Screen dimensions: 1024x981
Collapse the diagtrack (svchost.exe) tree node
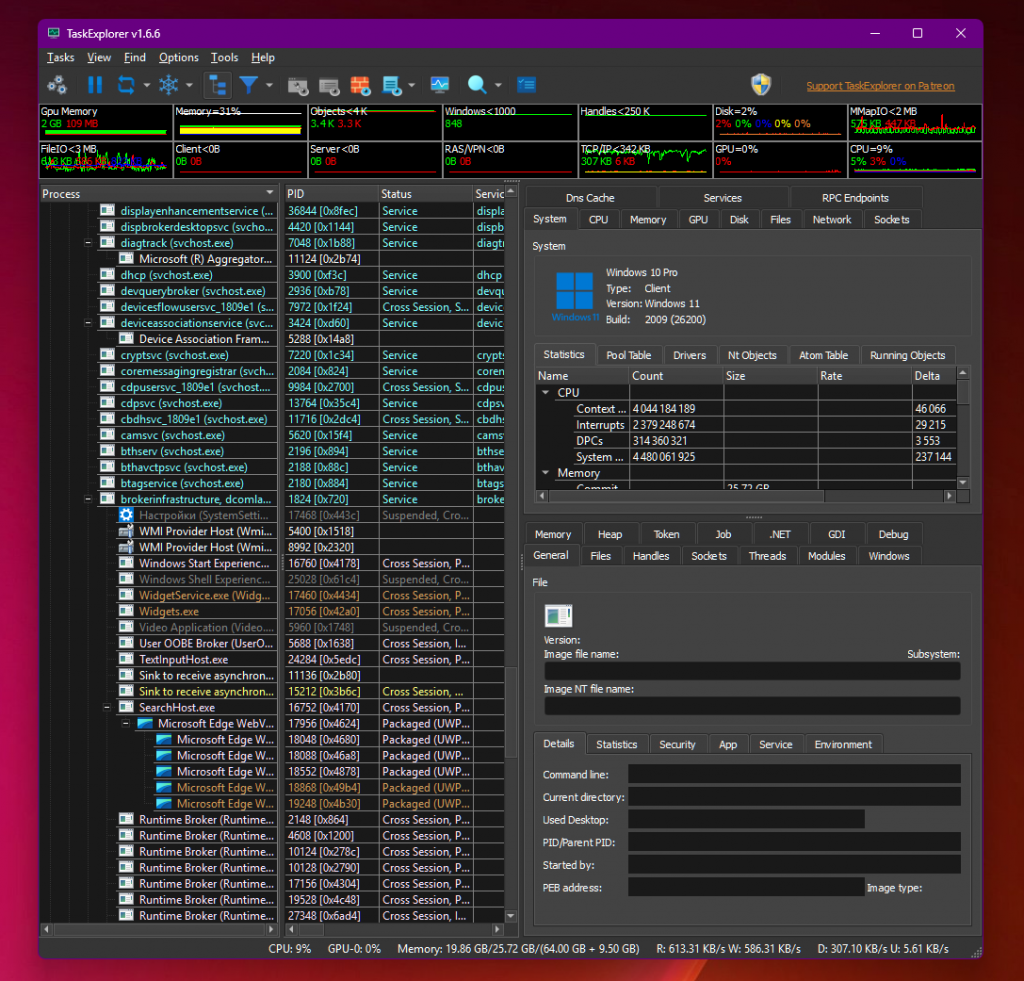click(88, 243)
